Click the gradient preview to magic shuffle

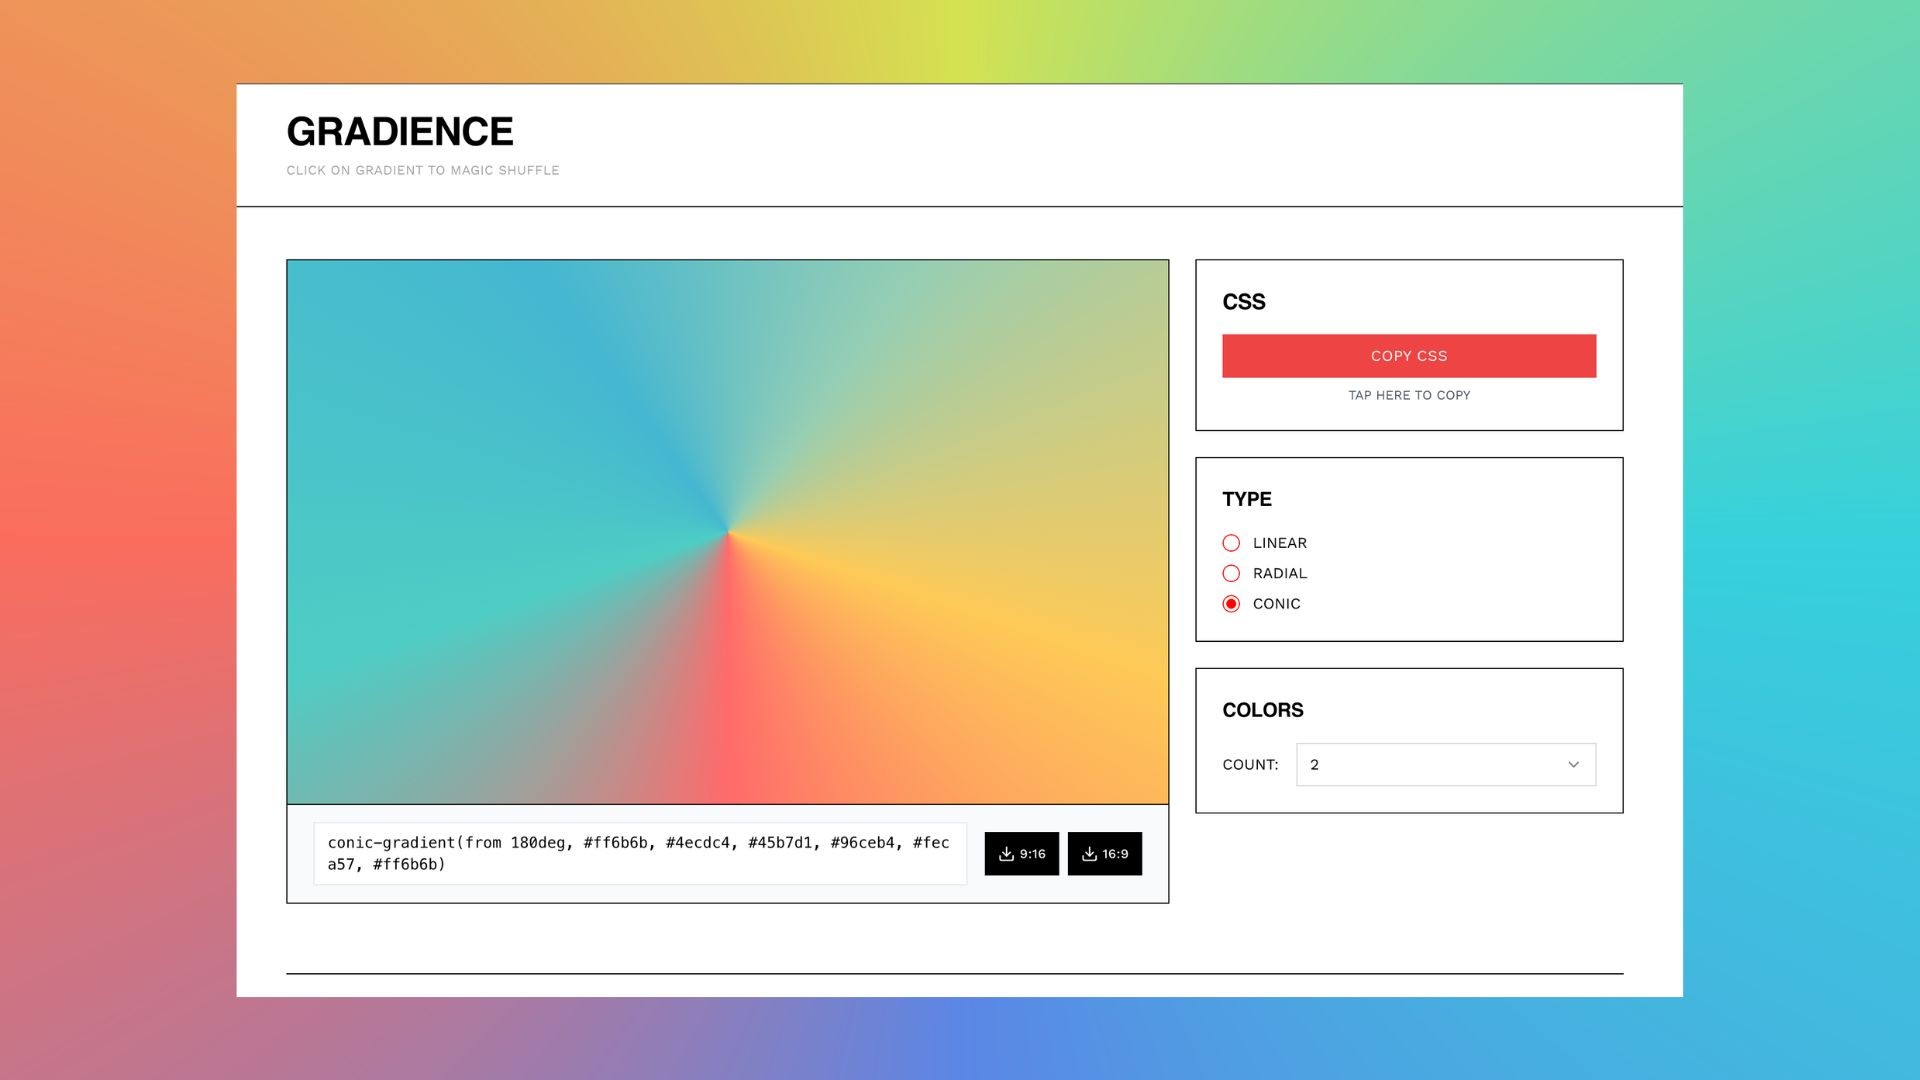click(727, 530)
